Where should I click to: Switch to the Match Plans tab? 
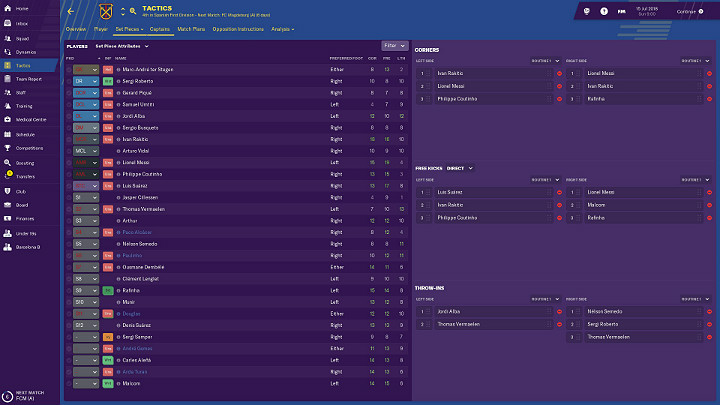(191, 29)
